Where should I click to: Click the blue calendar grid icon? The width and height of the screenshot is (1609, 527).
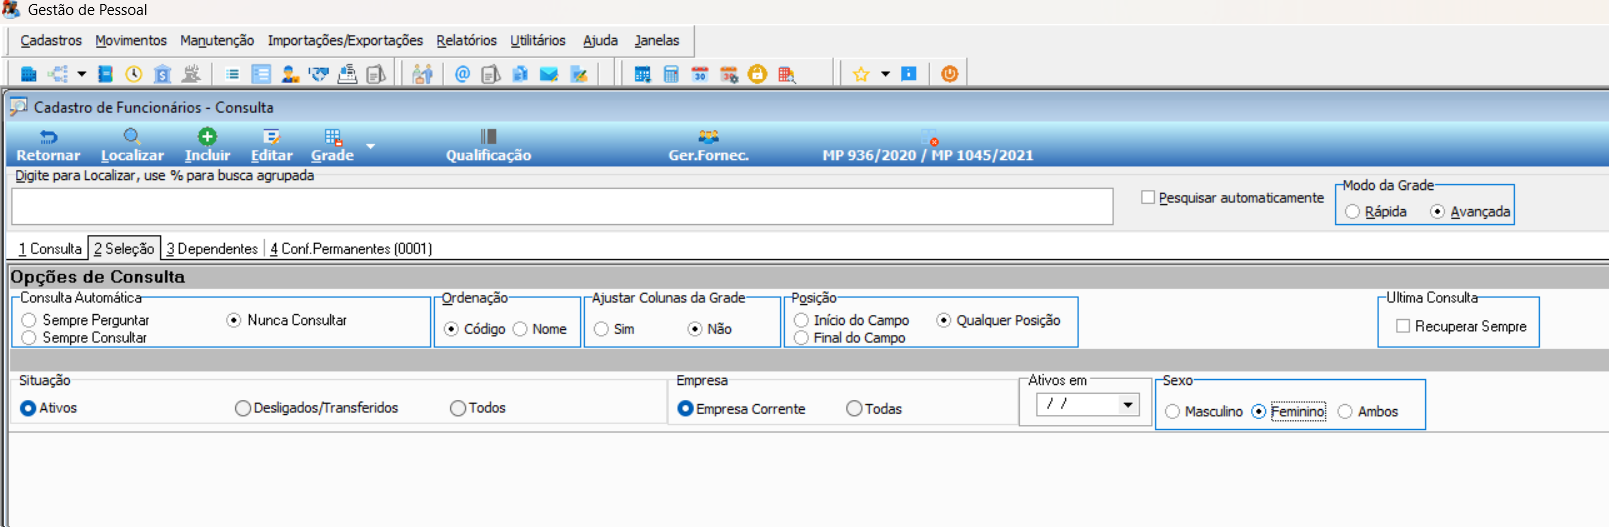click(x=642, y=74)
